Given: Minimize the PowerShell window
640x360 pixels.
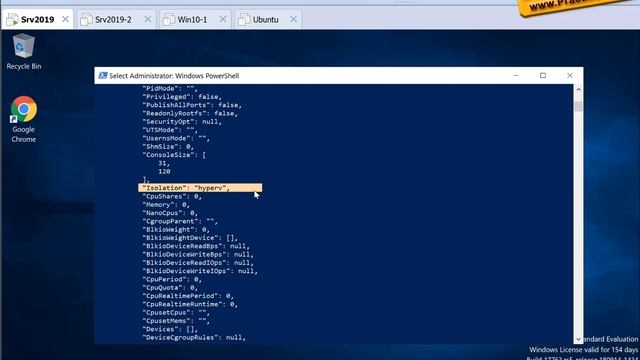Looking at the screenshot, I should coord(516,76).
